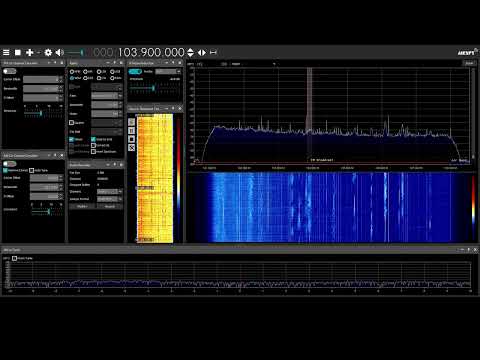The height and width of the screenshot is (360, 480).
Task: Click the crossed-box icon beside the heatmap
Action: click(x=131, y=147)
